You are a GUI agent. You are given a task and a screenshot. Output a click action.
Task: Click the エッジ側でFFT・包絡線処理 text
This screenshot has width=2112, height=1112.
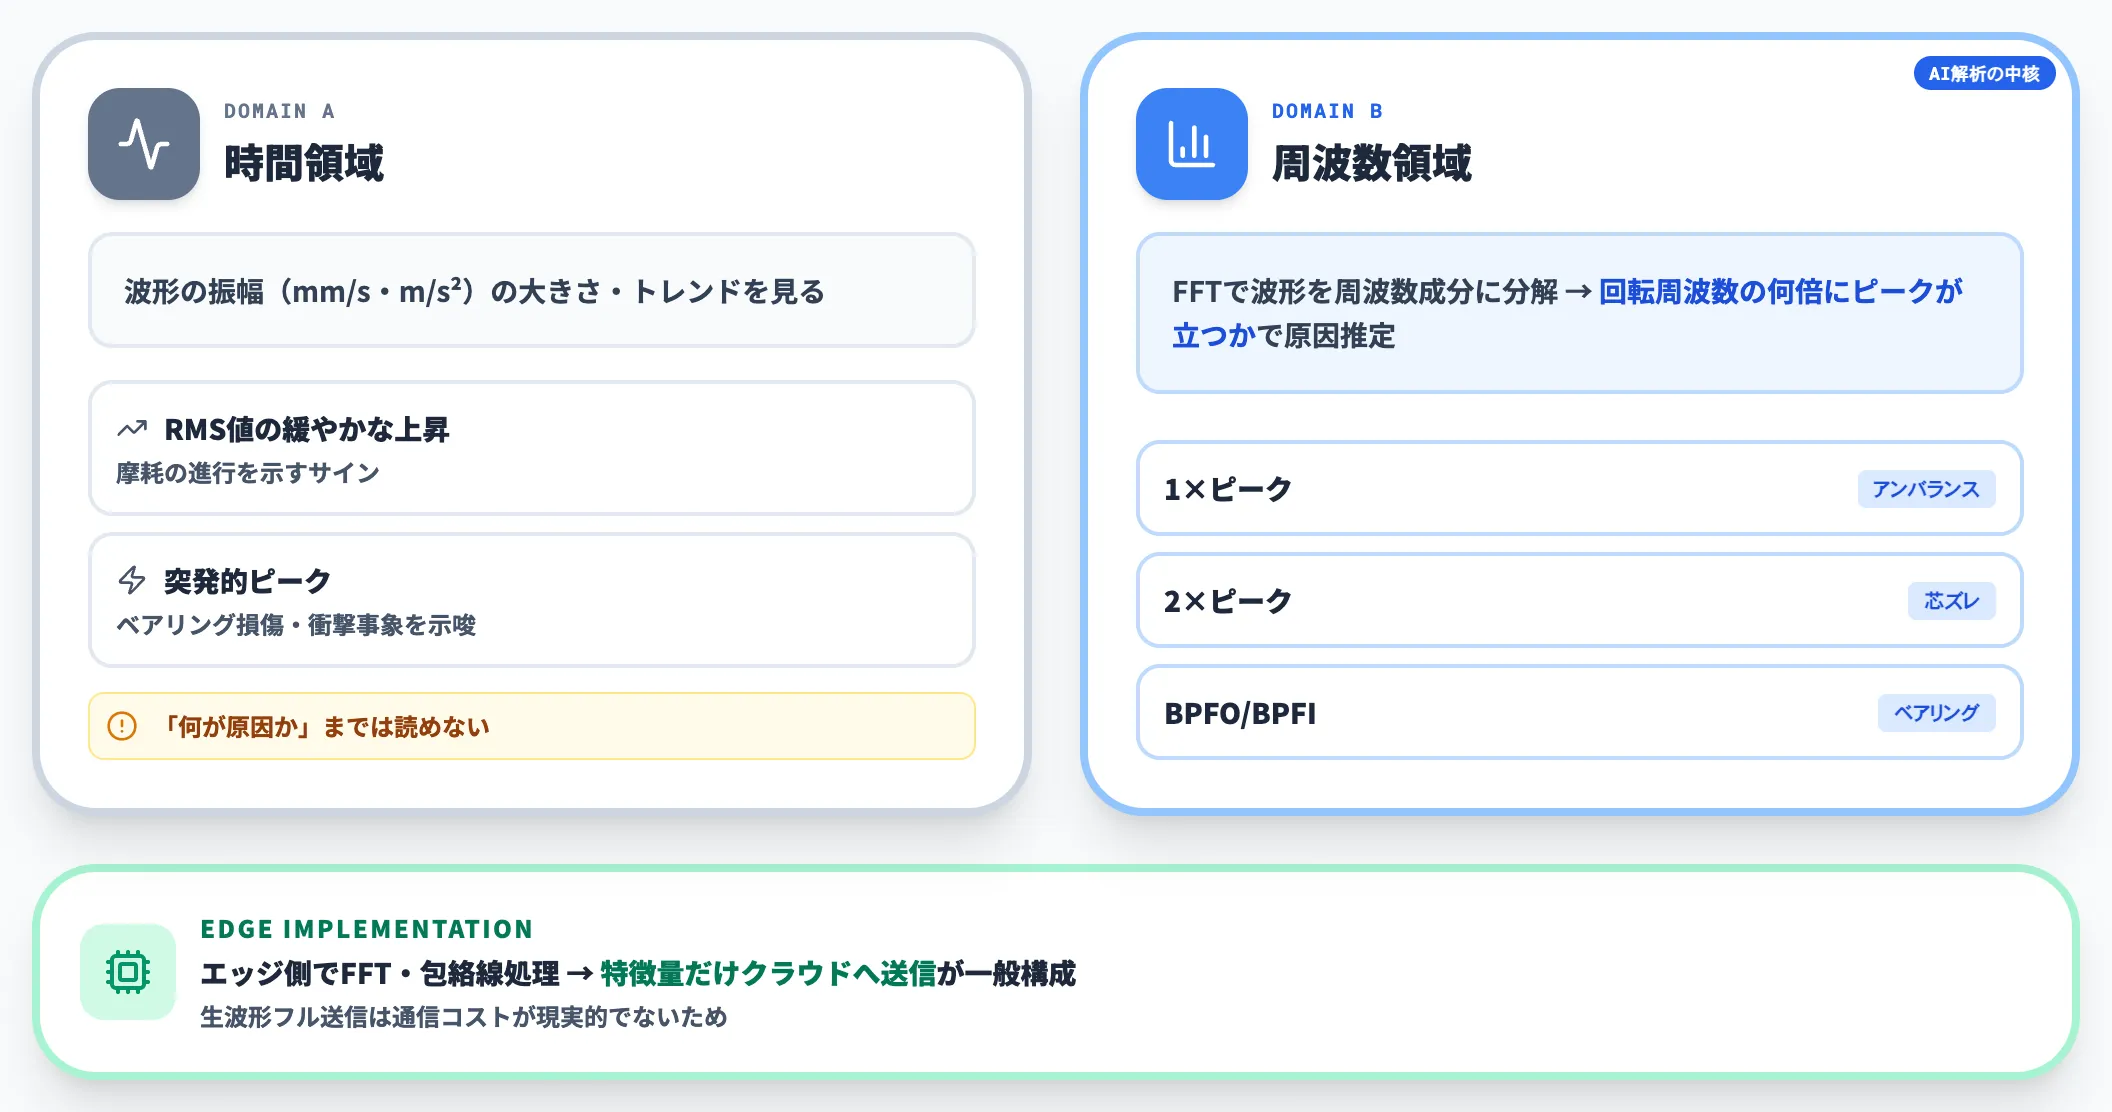click(x=380, y=973)
